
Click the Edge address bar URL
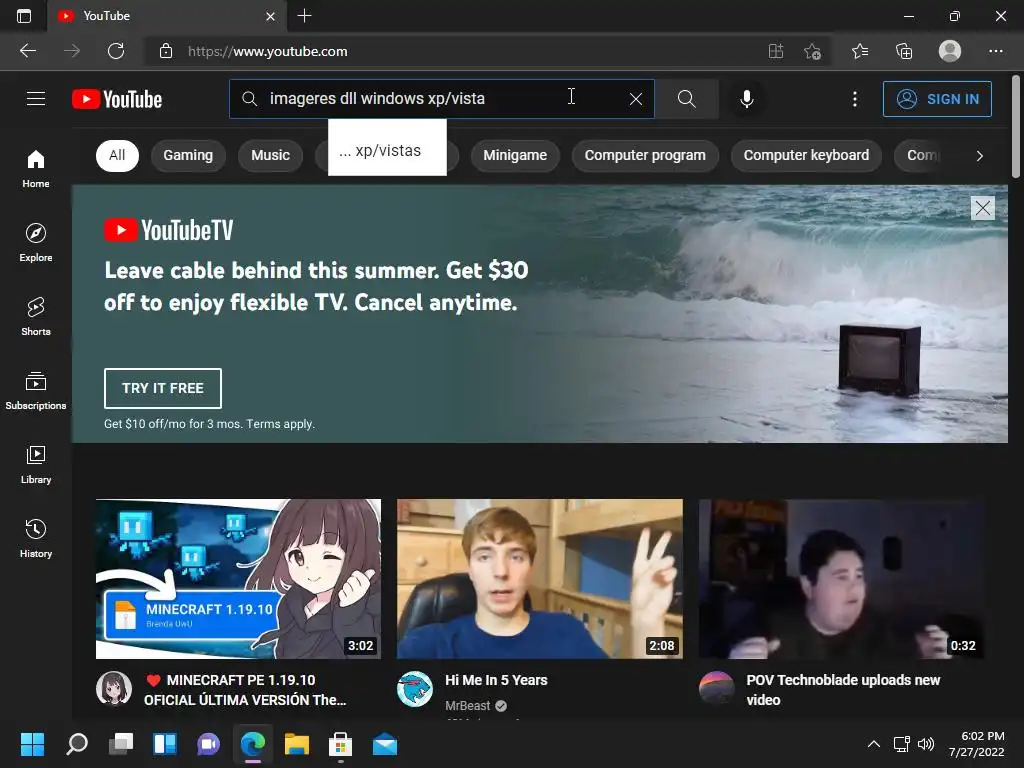coord(268,52)
